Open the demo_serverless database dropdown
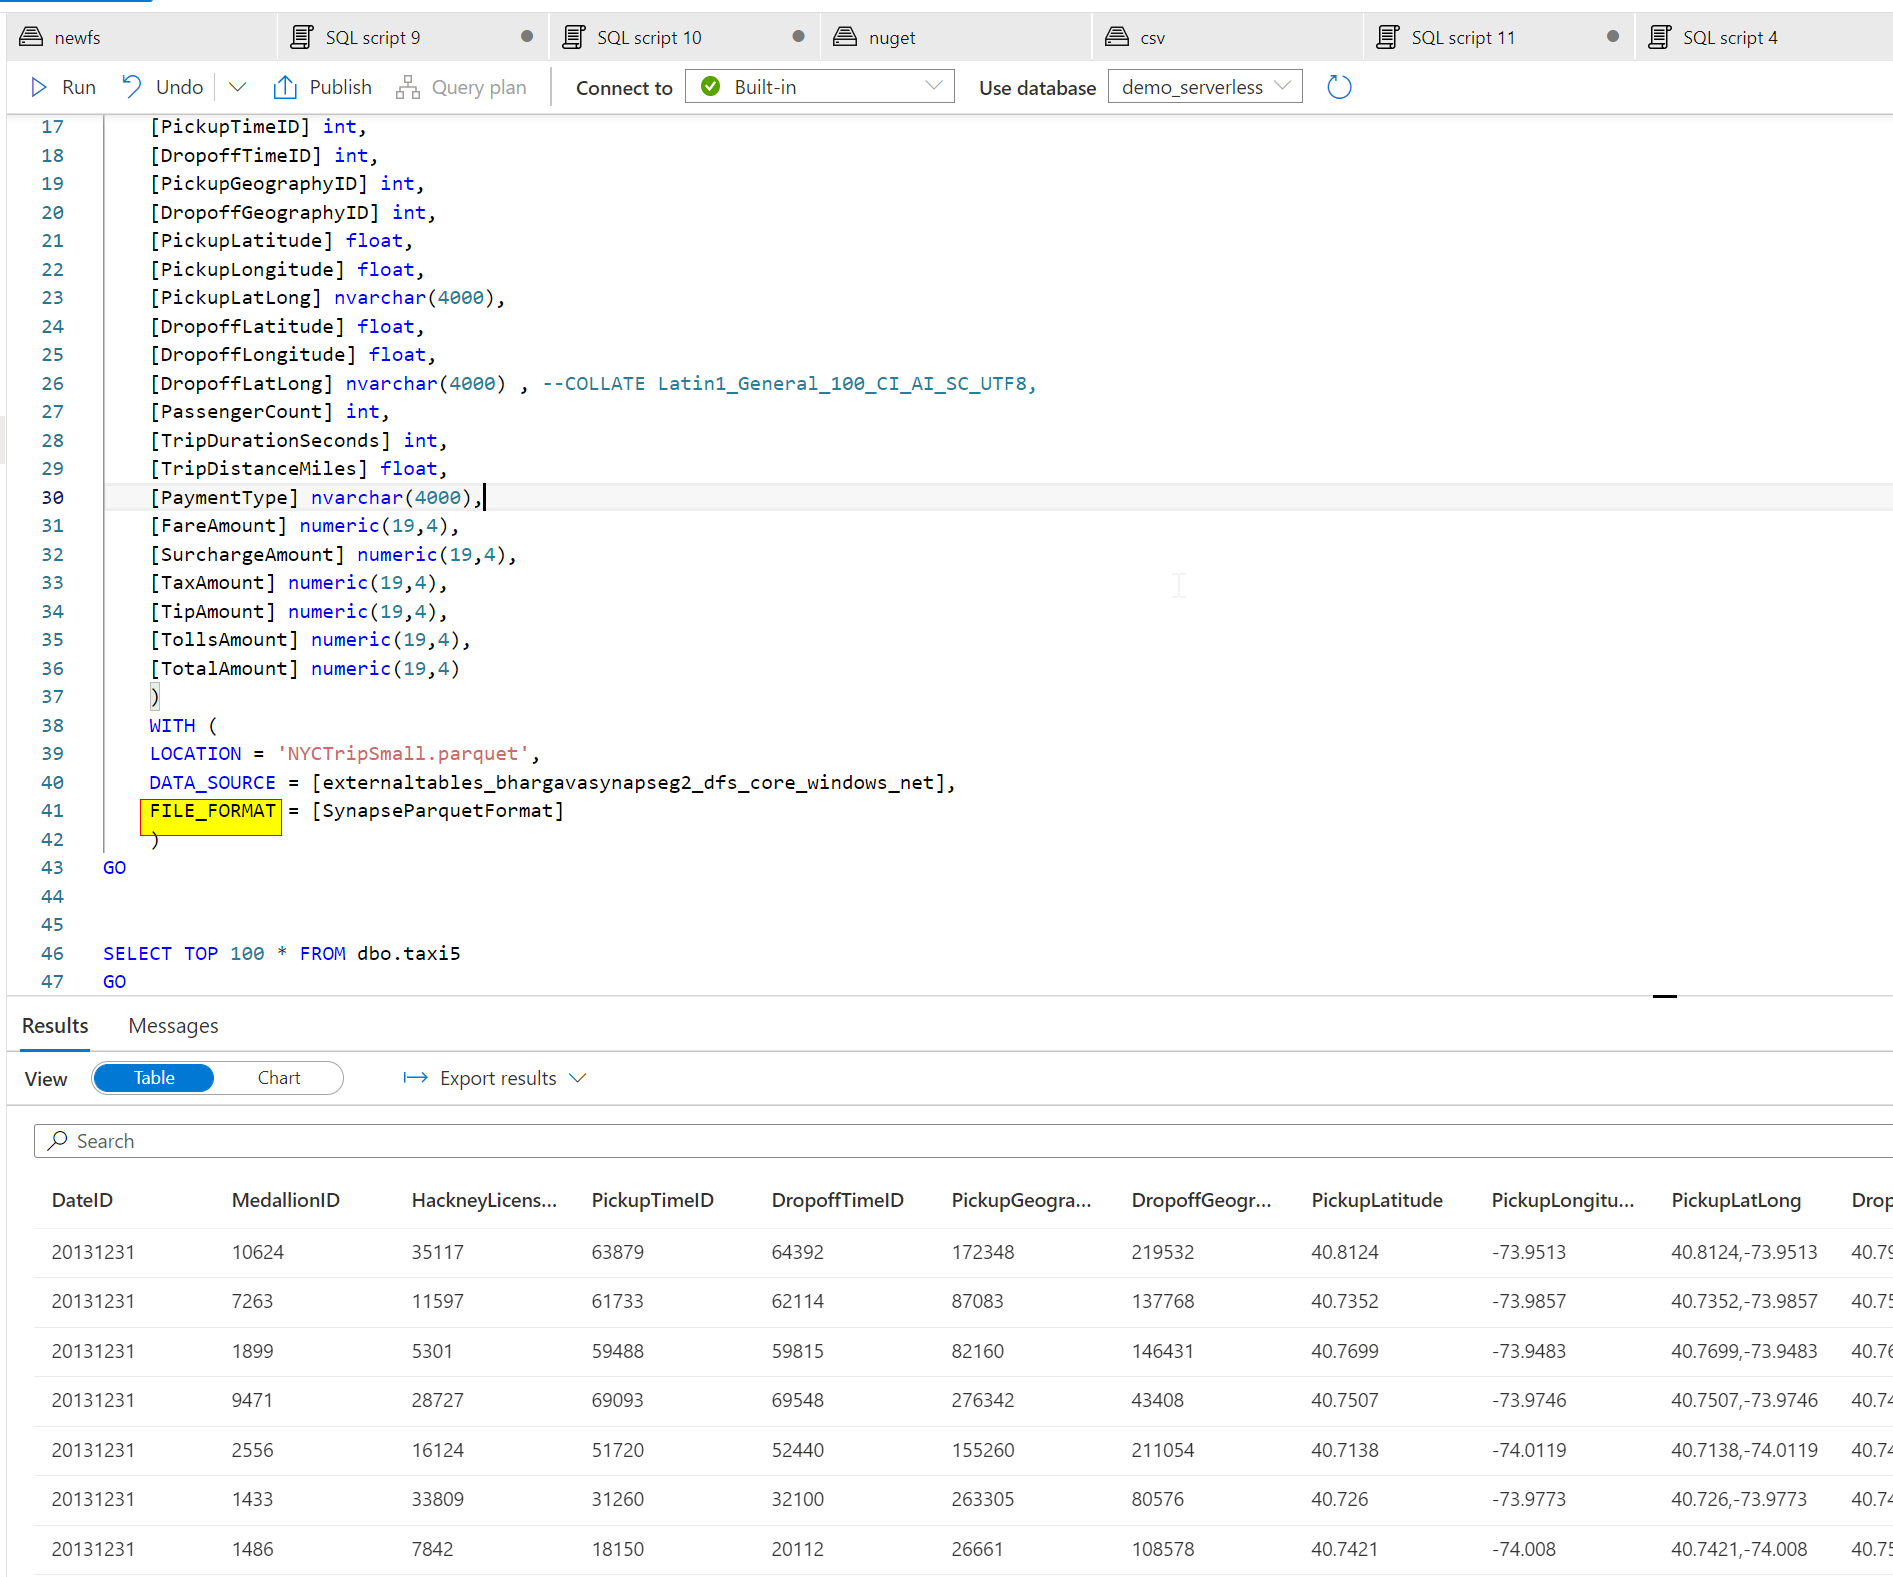The width and height of the screenshot is (1893, 1577). point(1283,86)
